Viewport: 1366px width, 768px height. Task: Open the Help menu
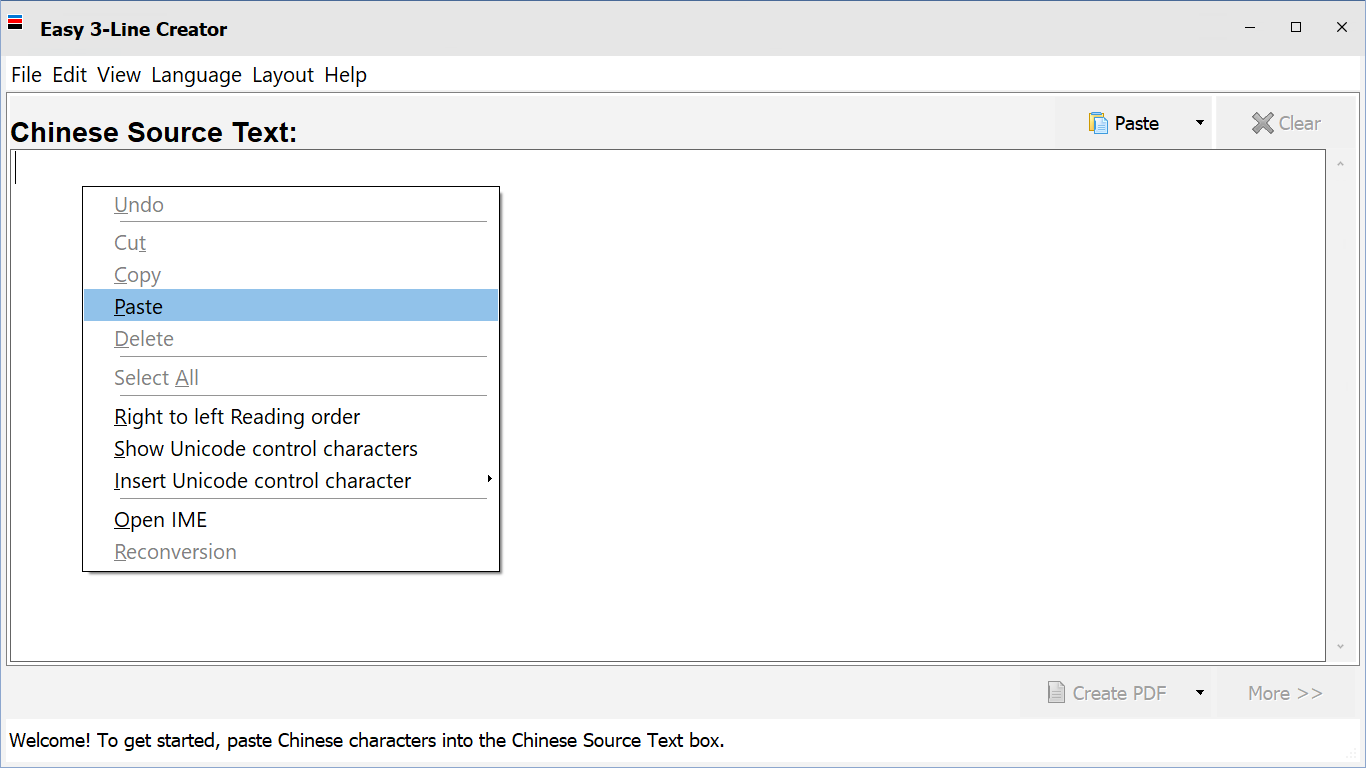click(x=345, y=75)
